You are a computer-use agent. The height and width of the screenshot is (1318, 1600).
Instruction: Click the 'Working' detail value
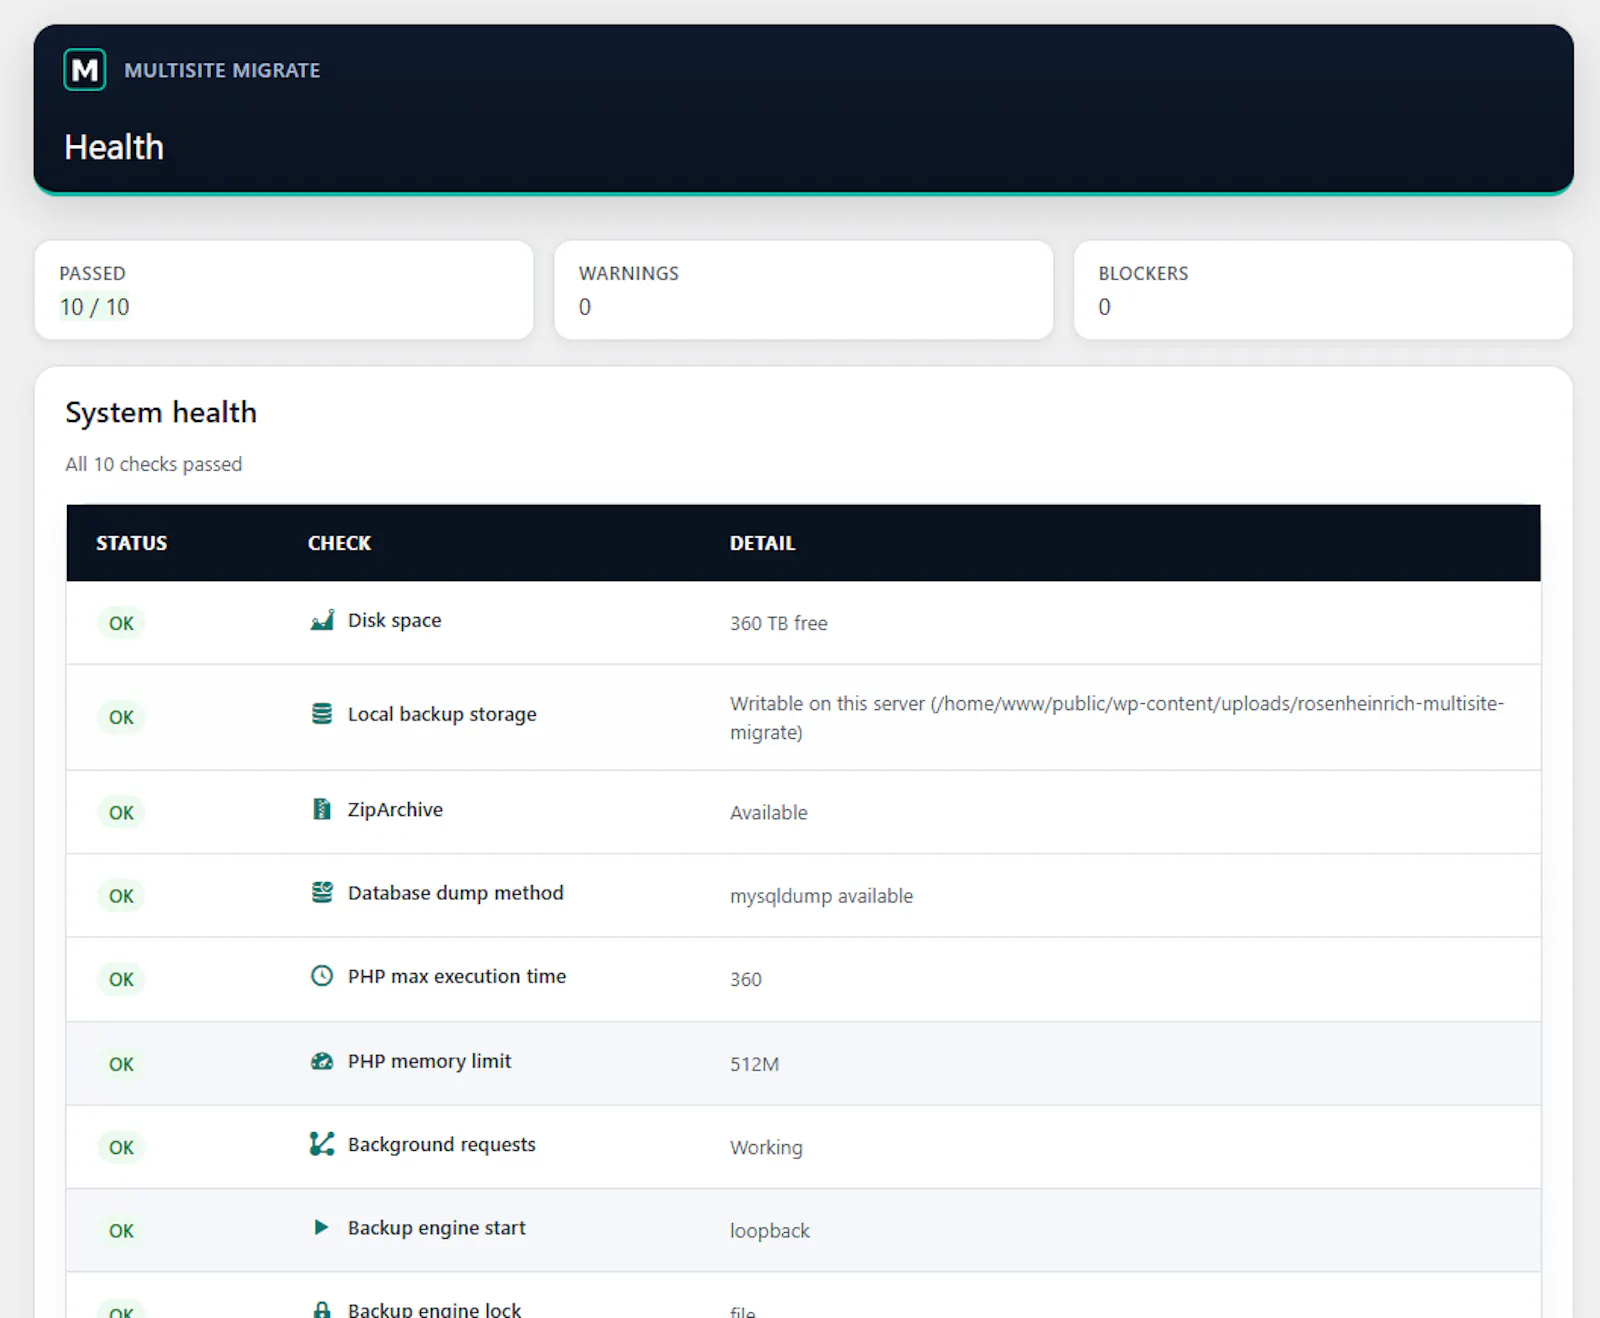(766, 1147)
